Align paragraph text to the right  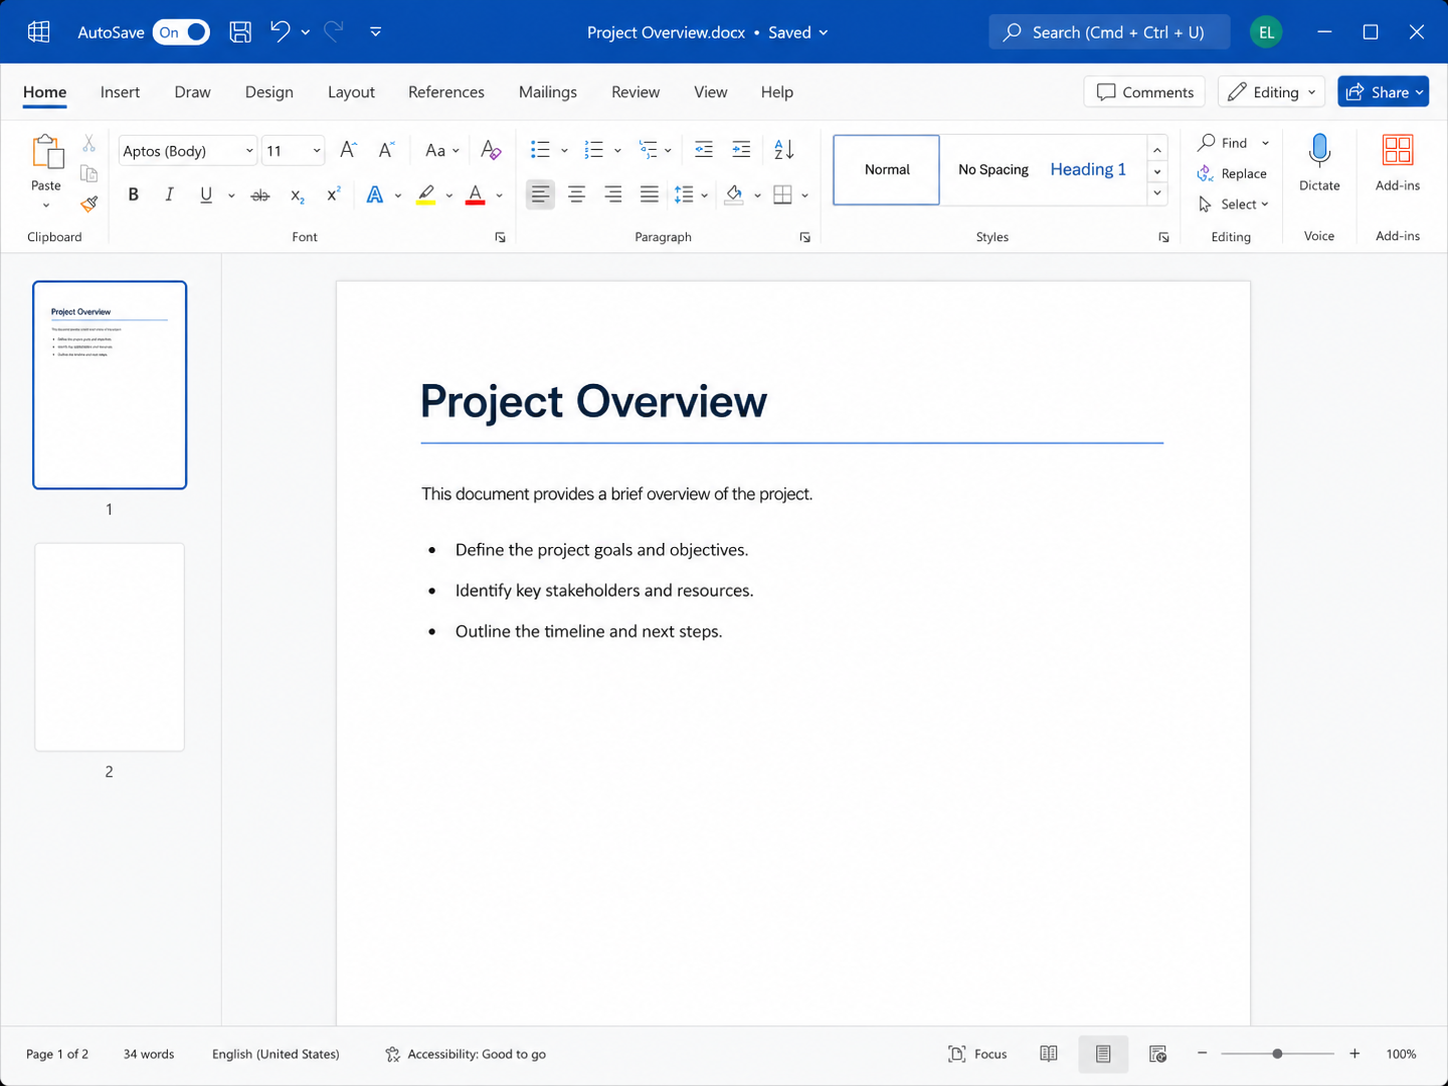(613, 195)
